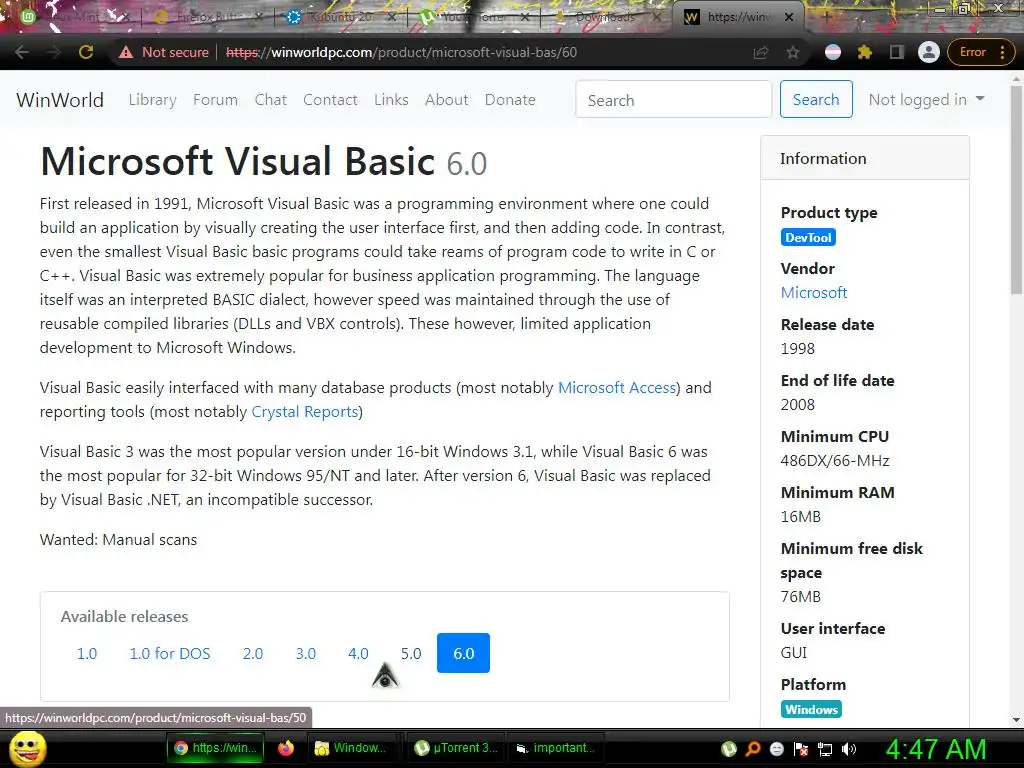The image size is (1024, 768).
Task: Select the 1.0 release
Action: (86, 653)
